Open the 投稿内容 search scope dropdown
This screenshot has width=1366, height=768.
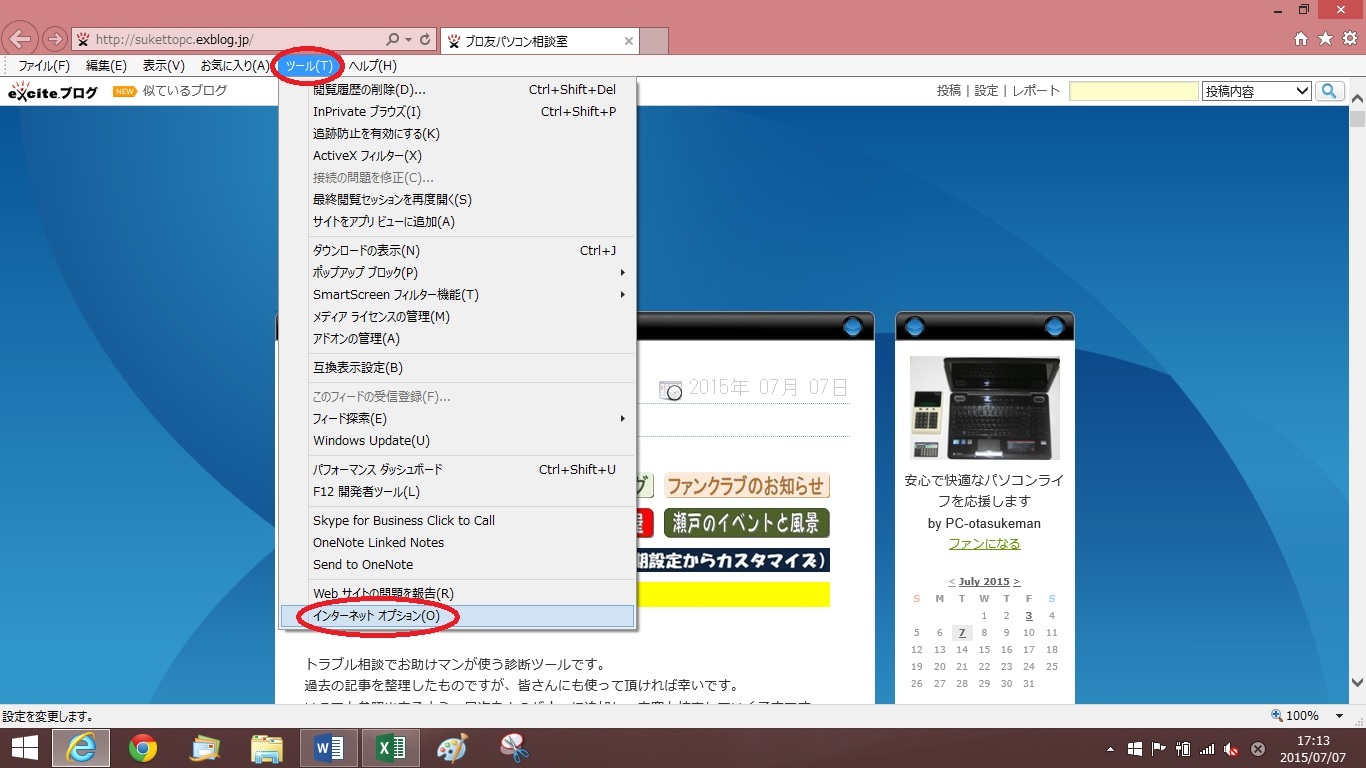(x=1257, y=91)
